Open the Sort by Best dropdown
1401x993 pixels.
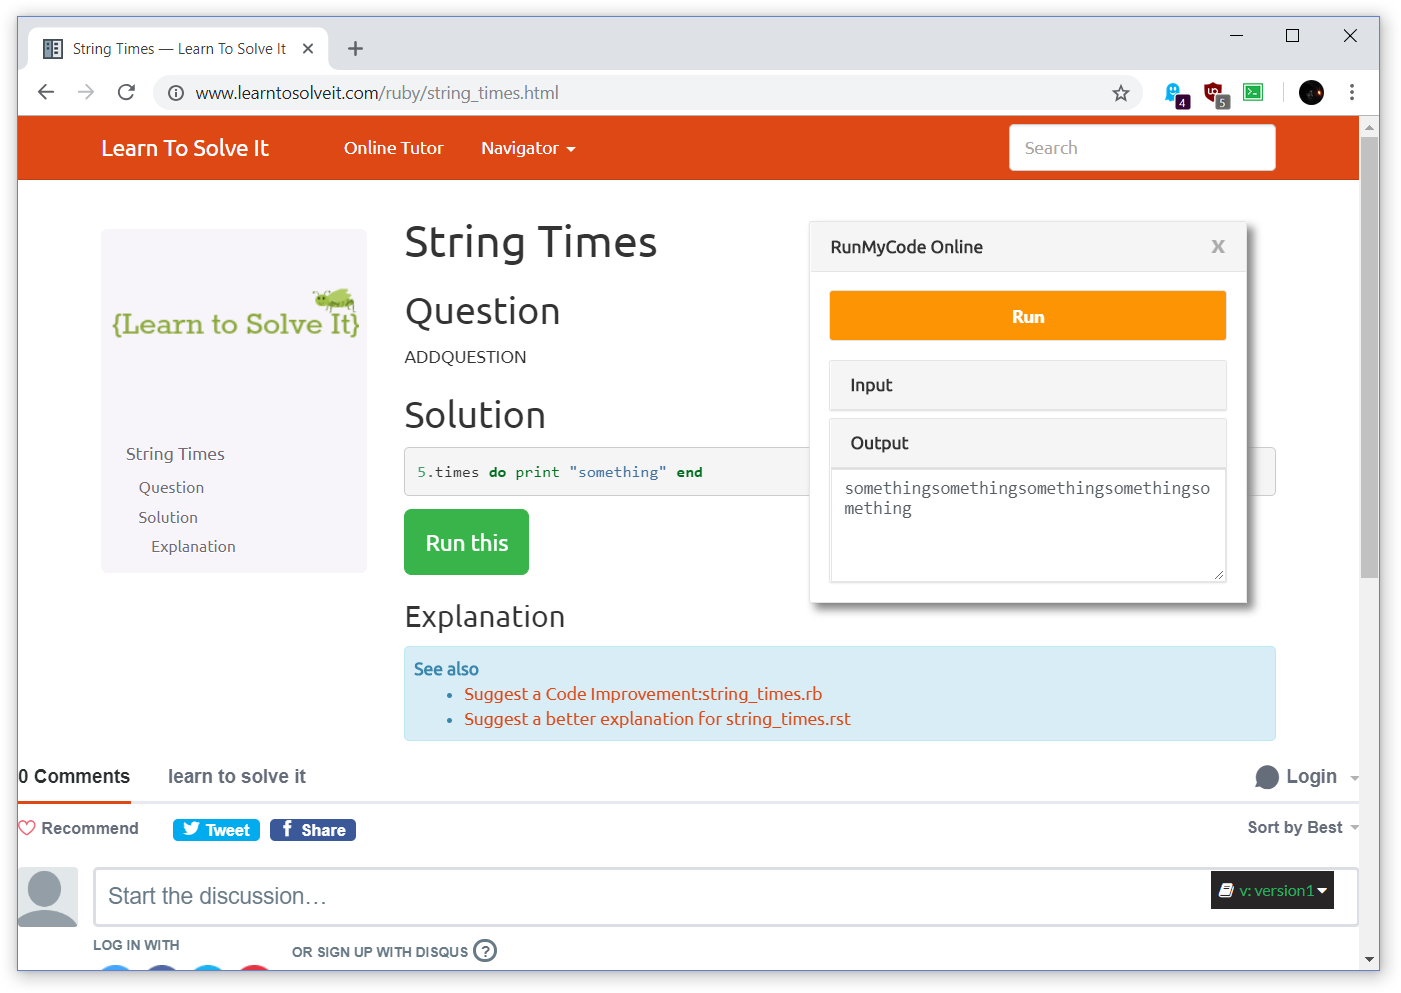tap(1303, 827)
